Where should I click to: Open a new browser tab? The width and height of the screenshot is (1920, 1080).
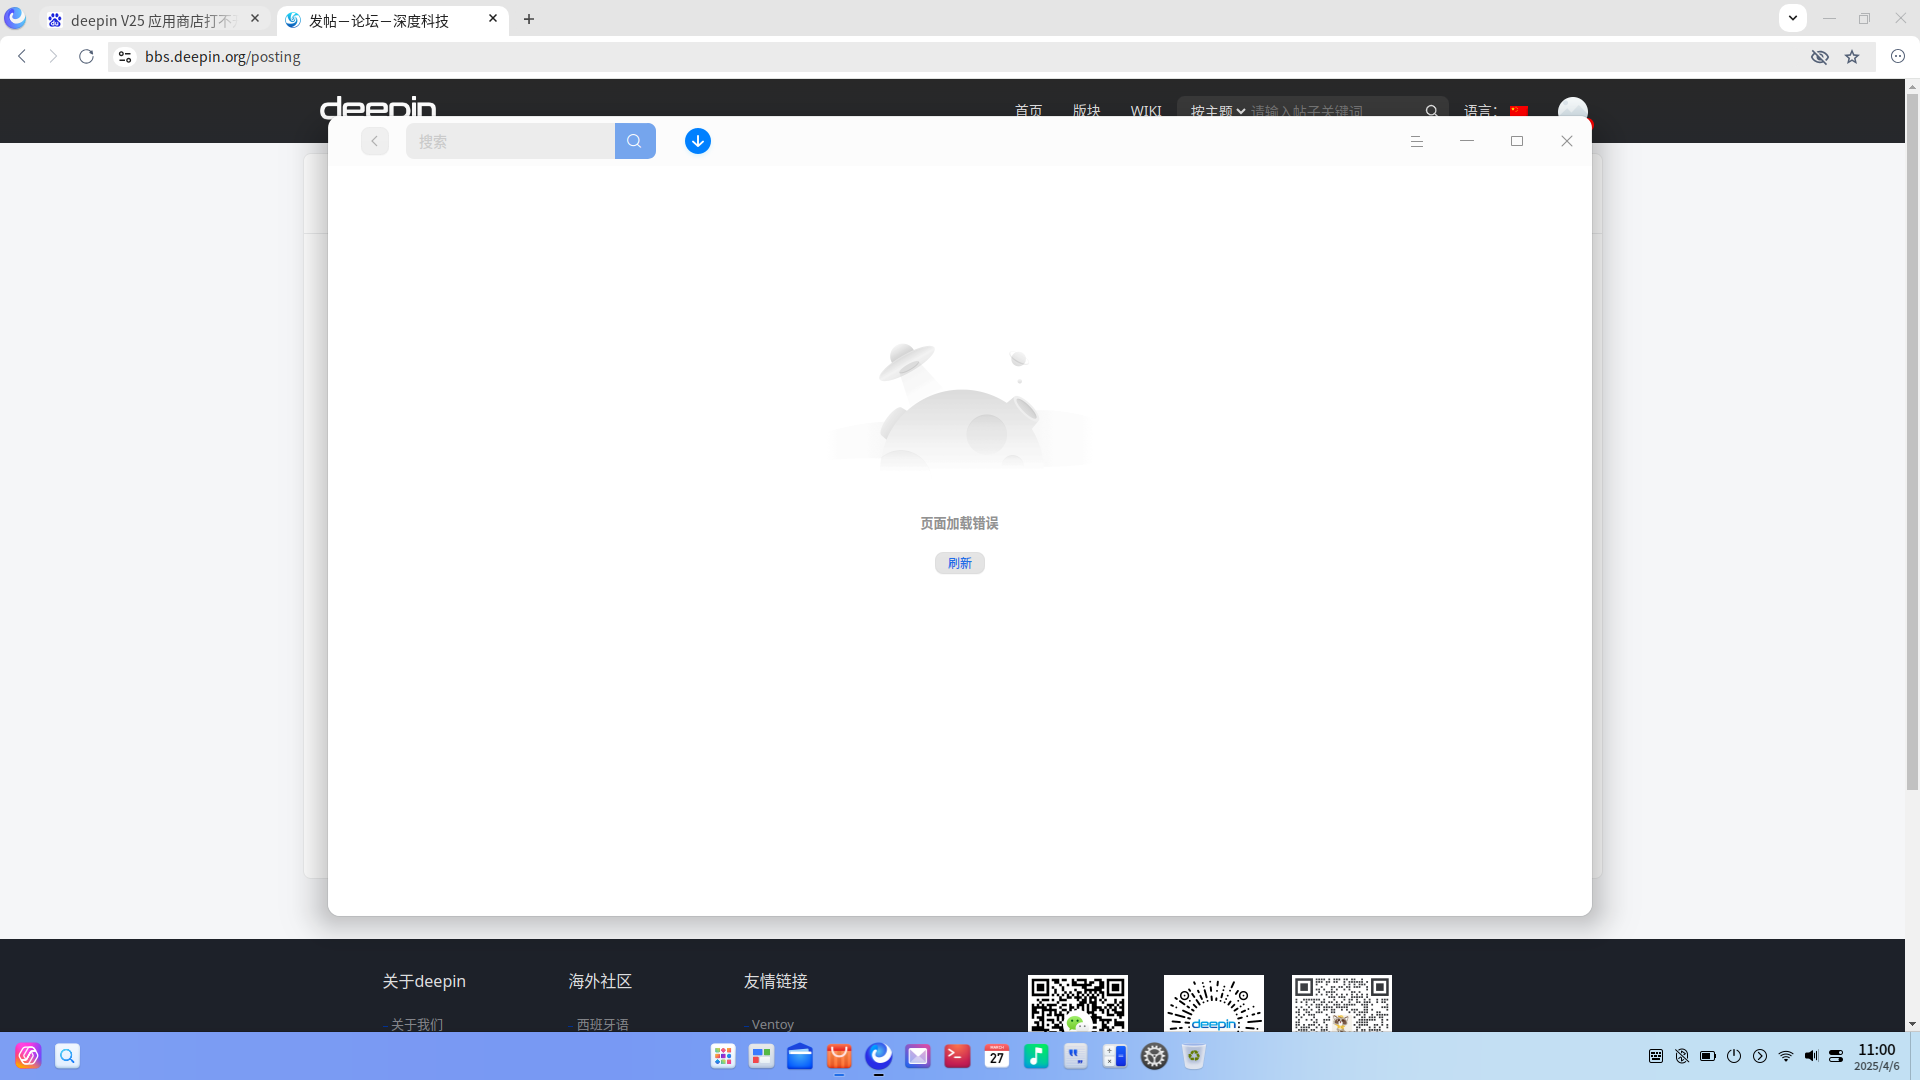click(529, 19)
